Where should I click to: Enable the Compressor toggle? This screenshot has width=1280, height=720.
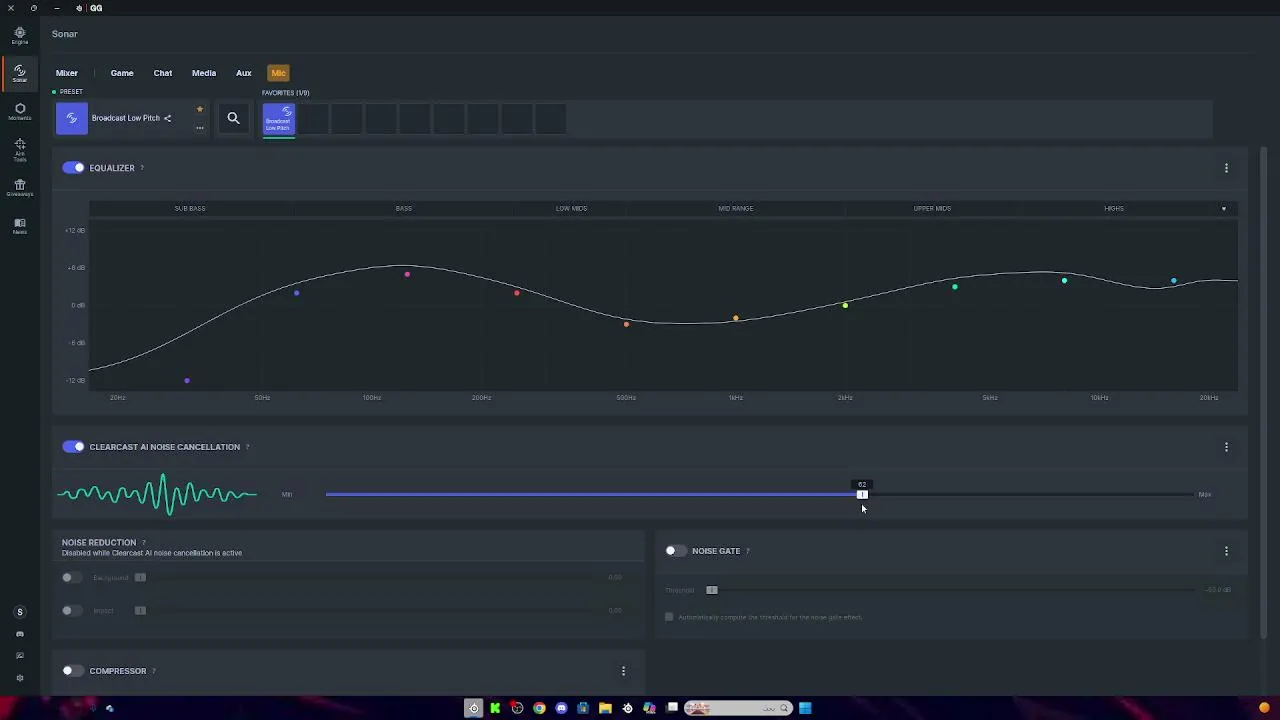pyautogui.click(x=73, y=671)
